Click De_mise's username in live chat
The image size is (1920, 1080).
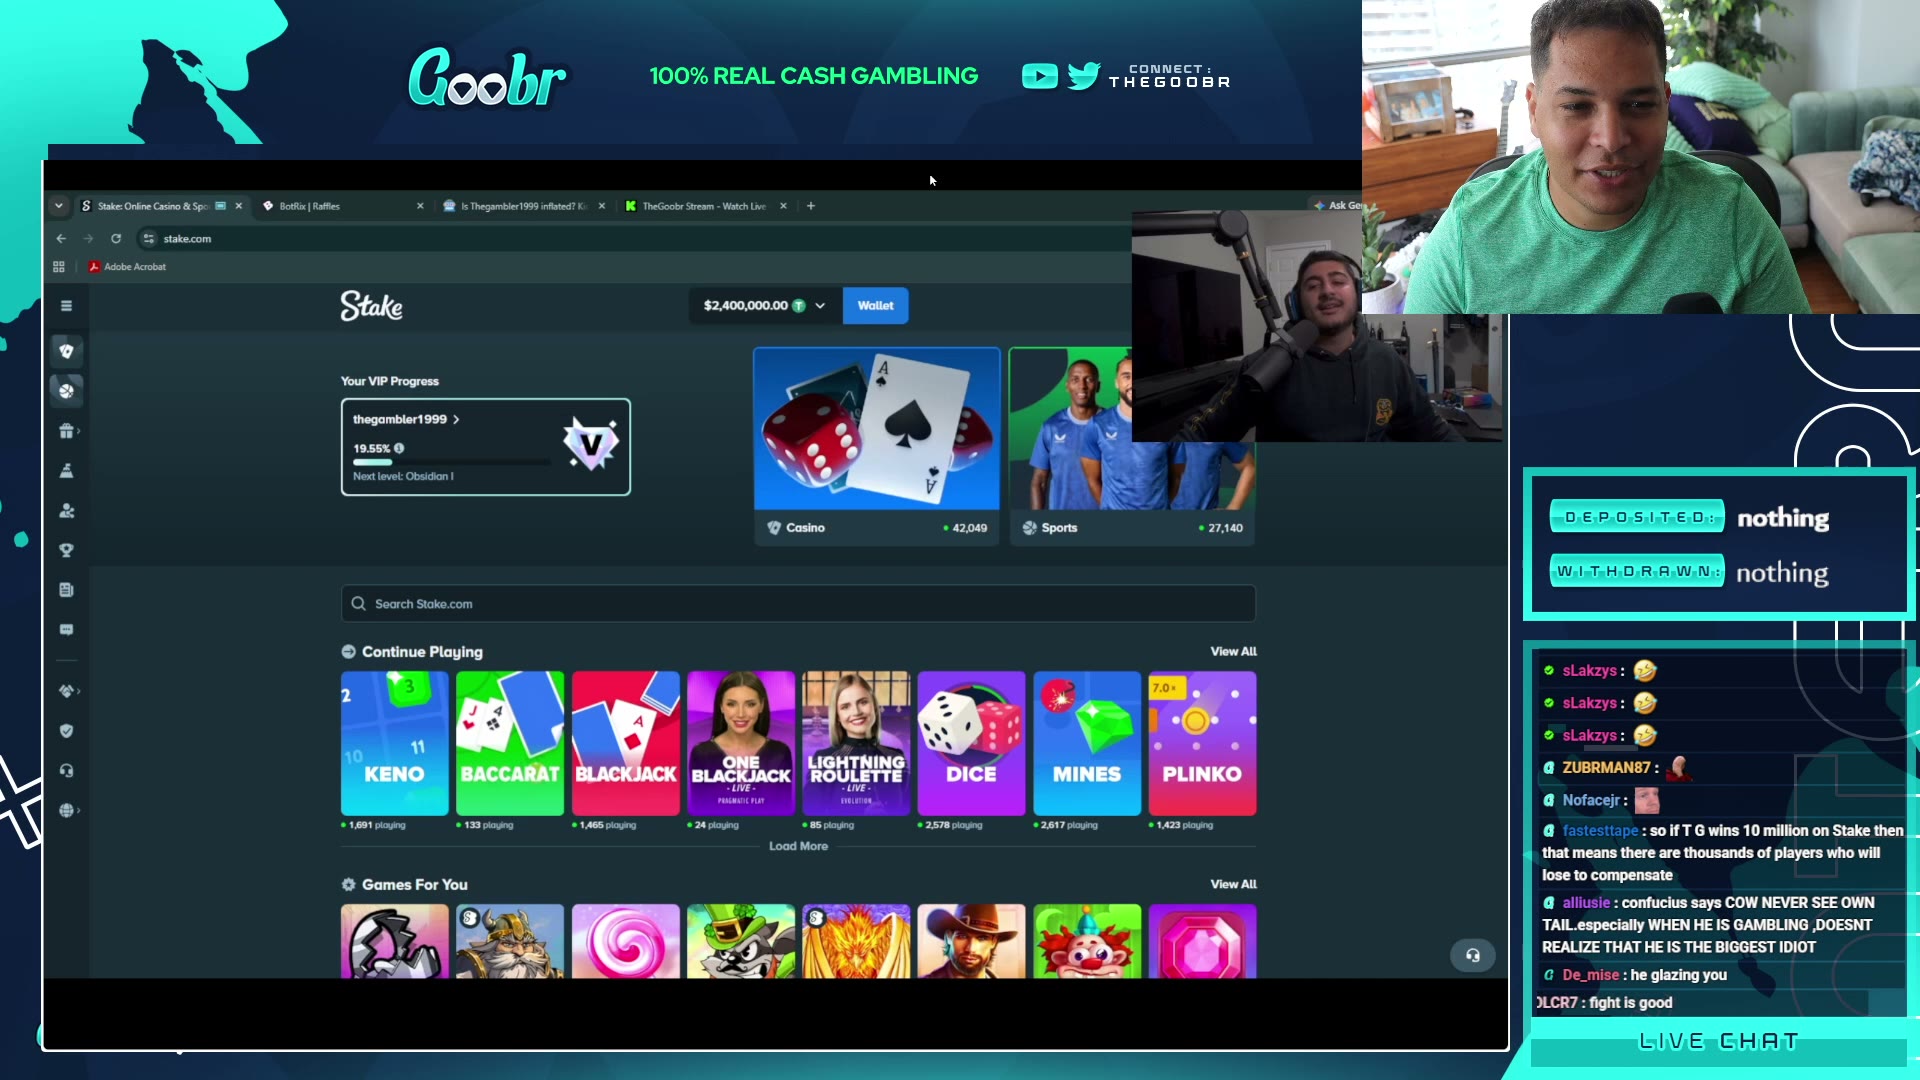coord(1590,975)
